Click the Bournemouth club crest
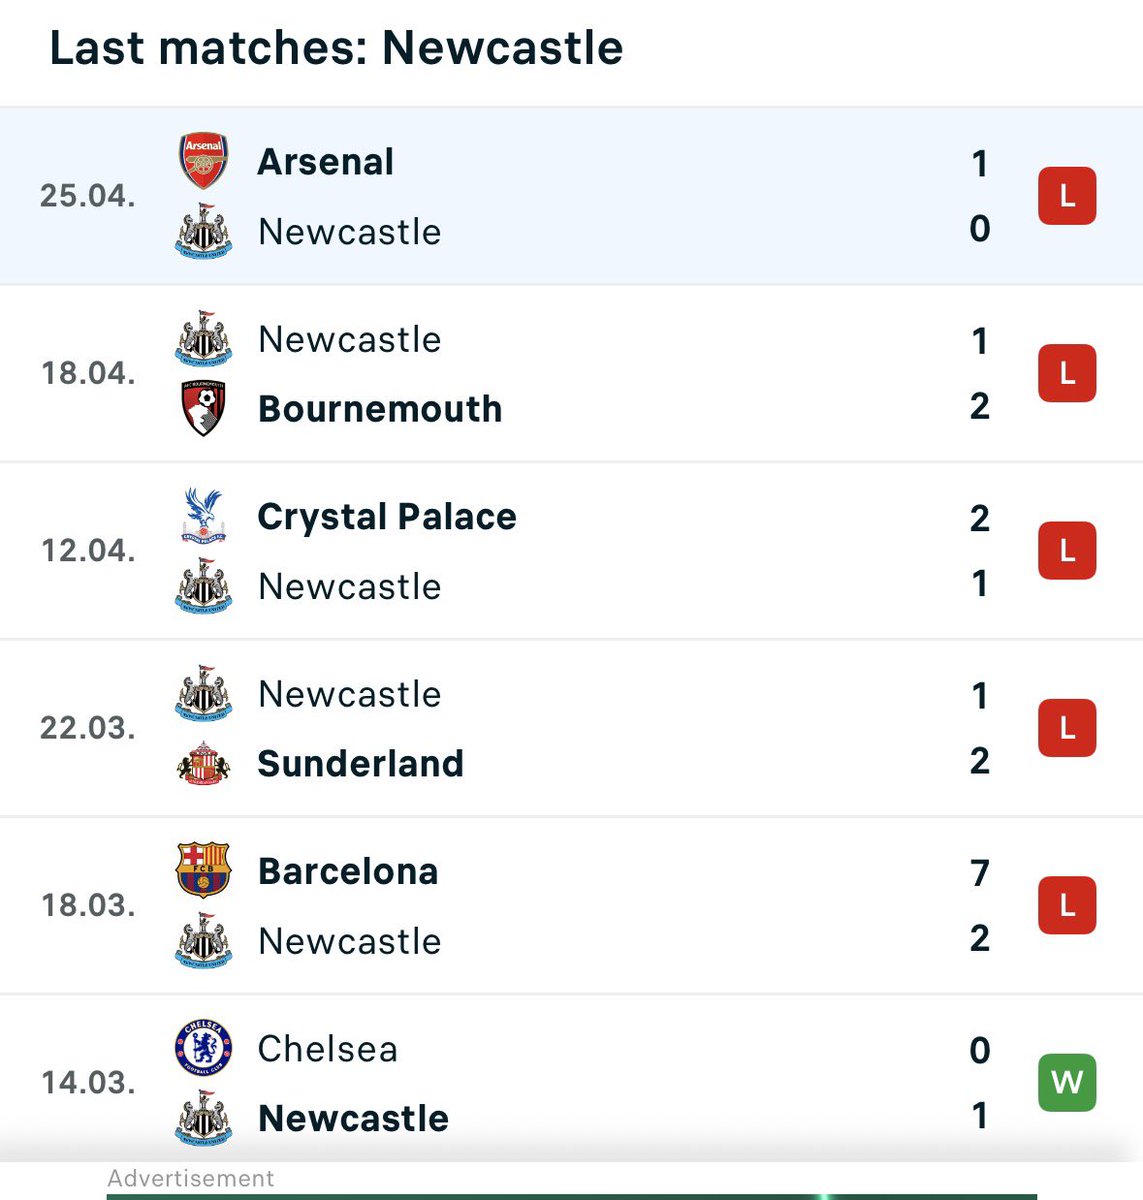 [x=204, y=408]
